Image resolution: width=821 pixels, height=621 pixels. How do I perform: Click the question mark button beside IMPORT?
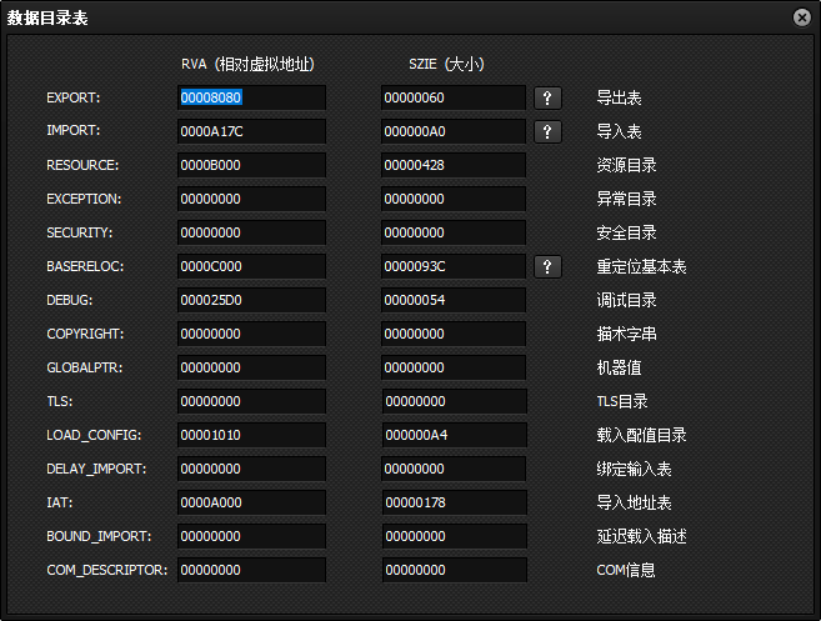(x=548, y=131)
